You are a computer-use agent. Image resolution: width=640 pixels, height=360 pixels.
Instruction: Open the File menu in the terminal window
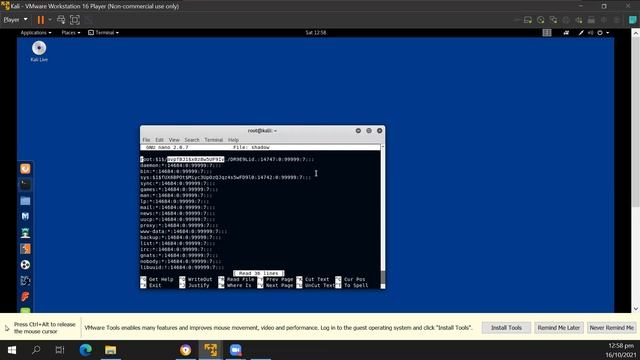tap(146, 140)
